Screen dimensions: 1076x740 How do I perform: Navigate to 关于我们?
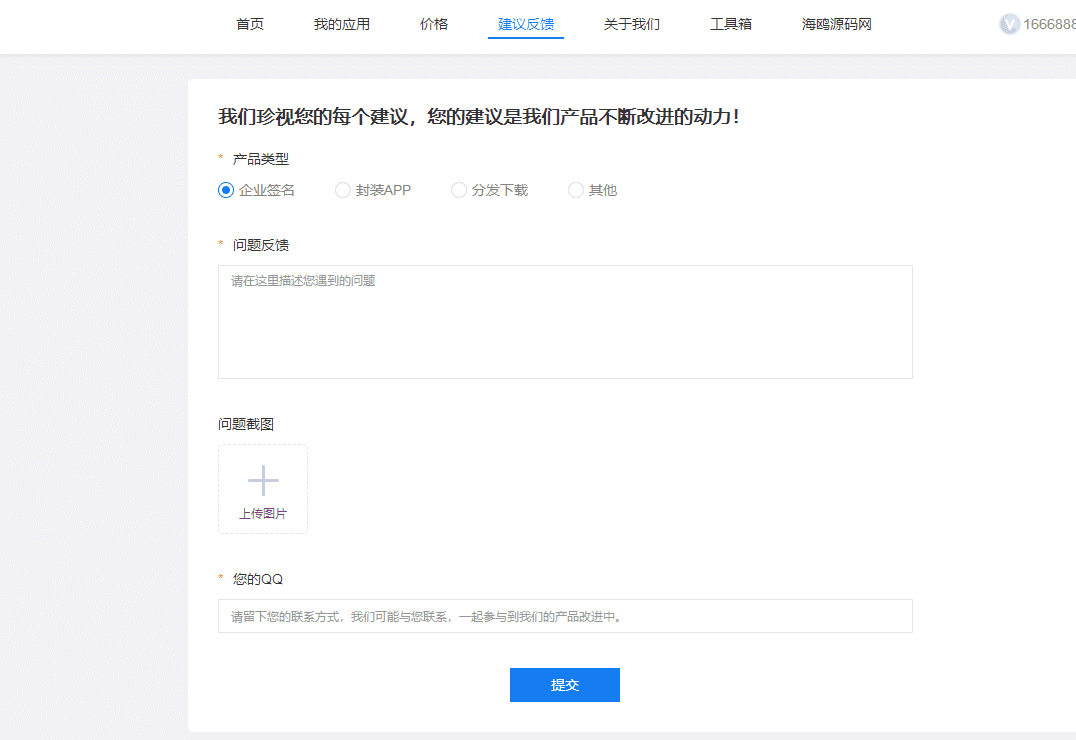click(x=632, y=24)
